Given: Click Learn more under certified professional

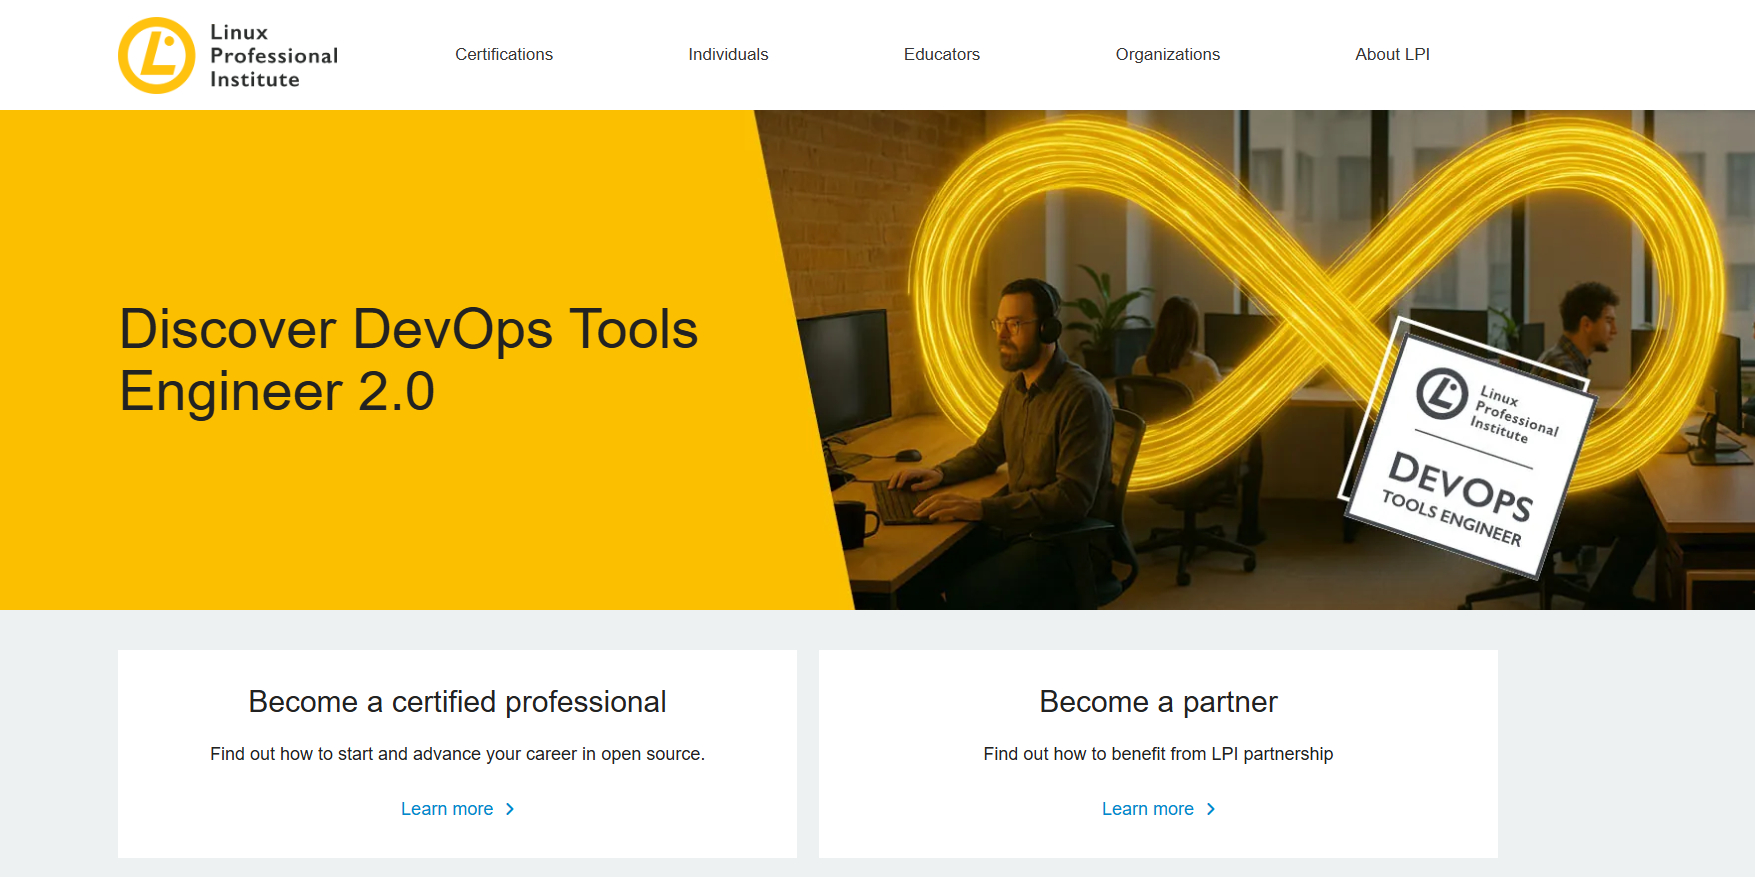Looking at the screenshot, I should pyautogui.click(x=447, y=809).
